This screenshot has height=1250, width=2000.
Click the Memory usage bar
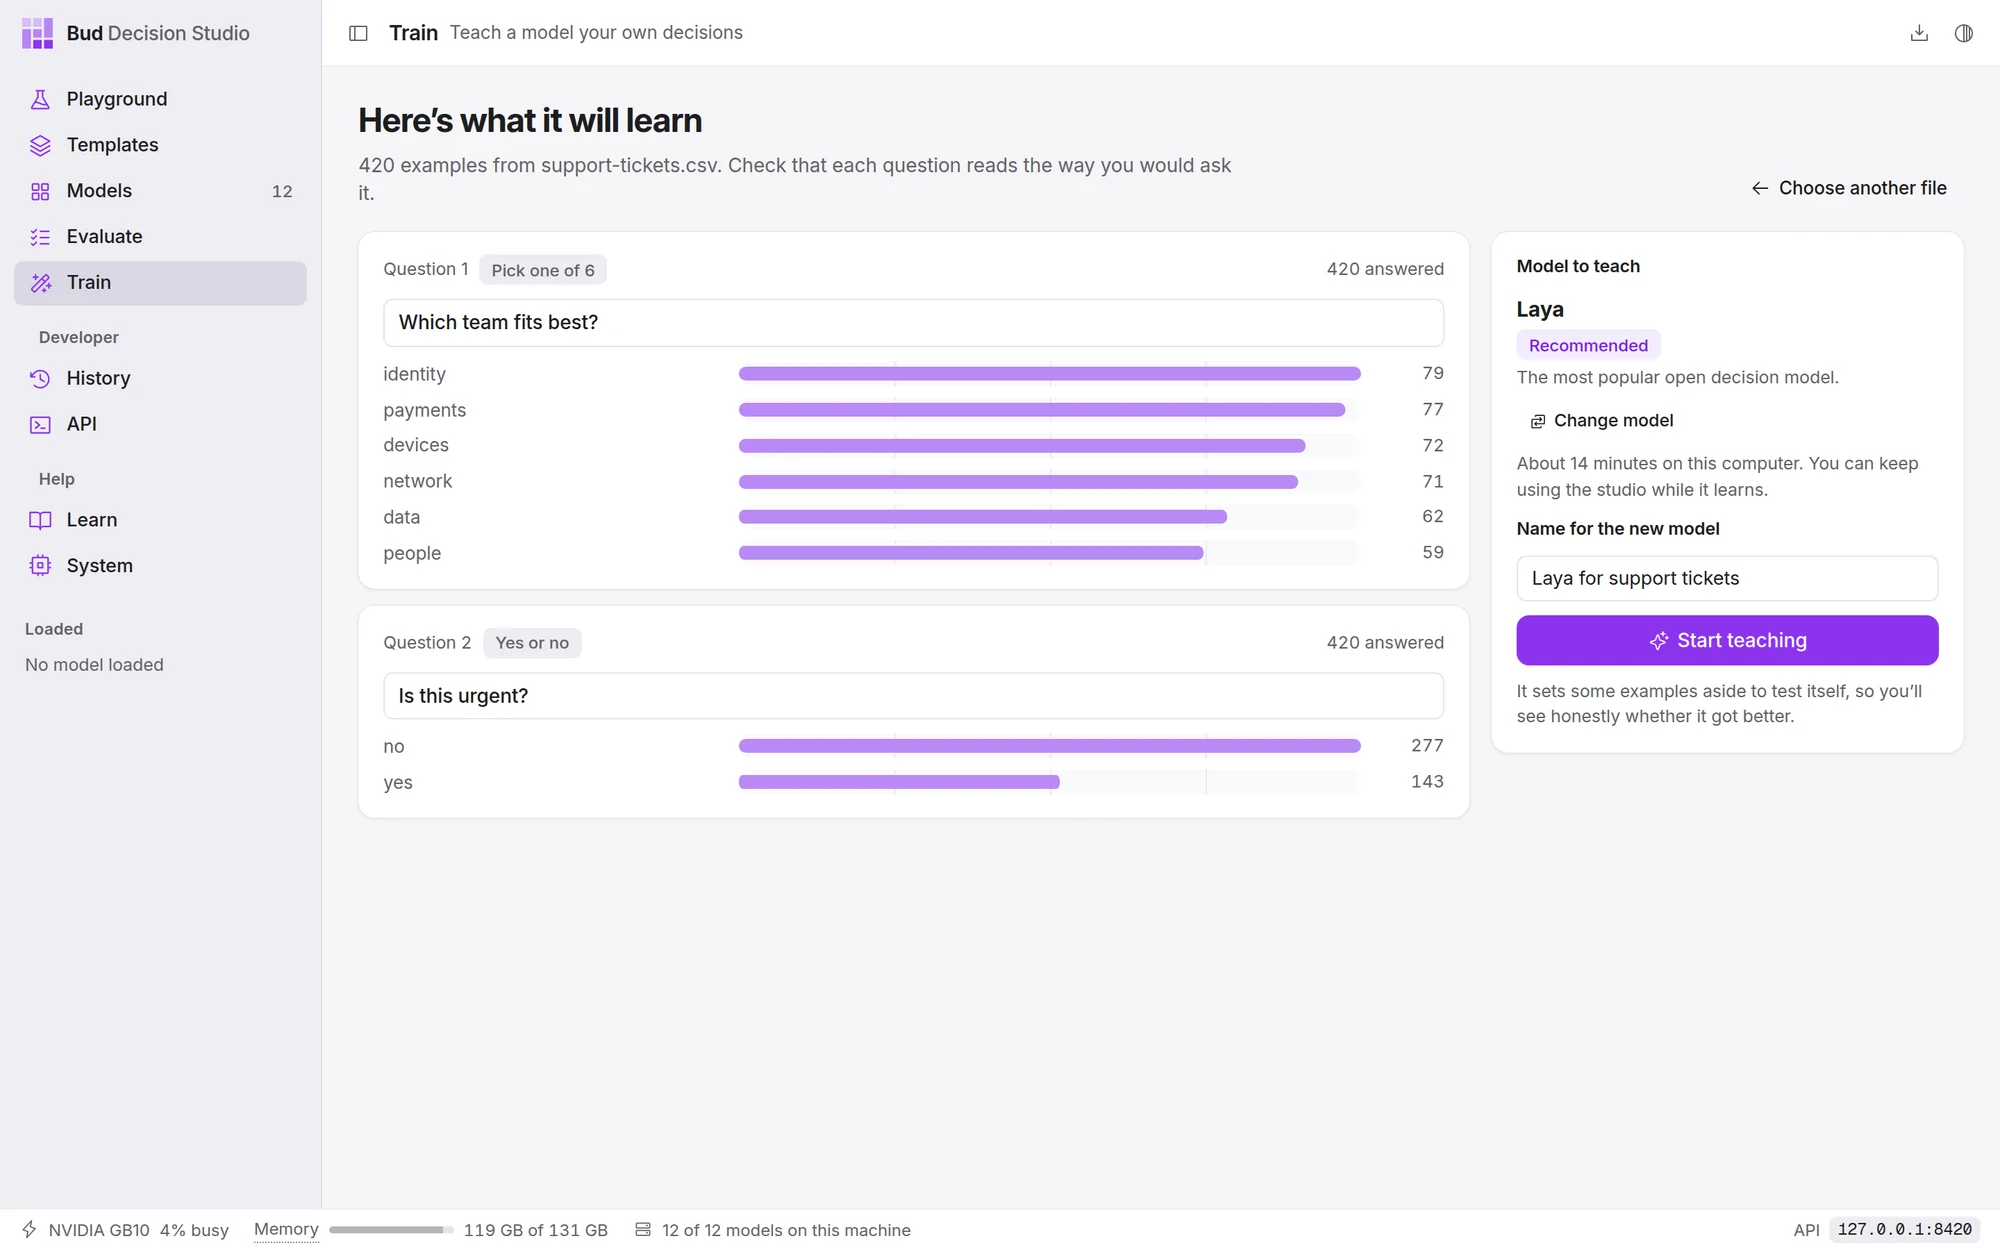pyautogui.click(x=391, y=1230)
